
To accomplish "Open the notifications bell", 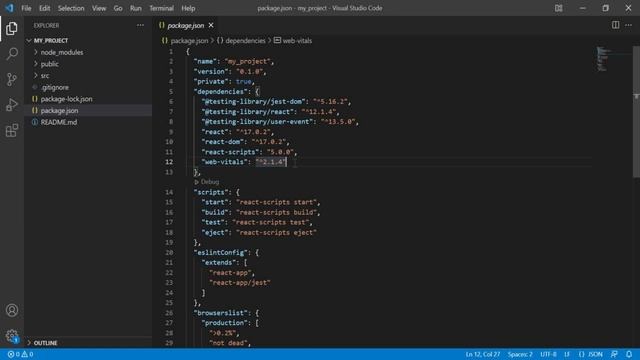I will (629, 354).
